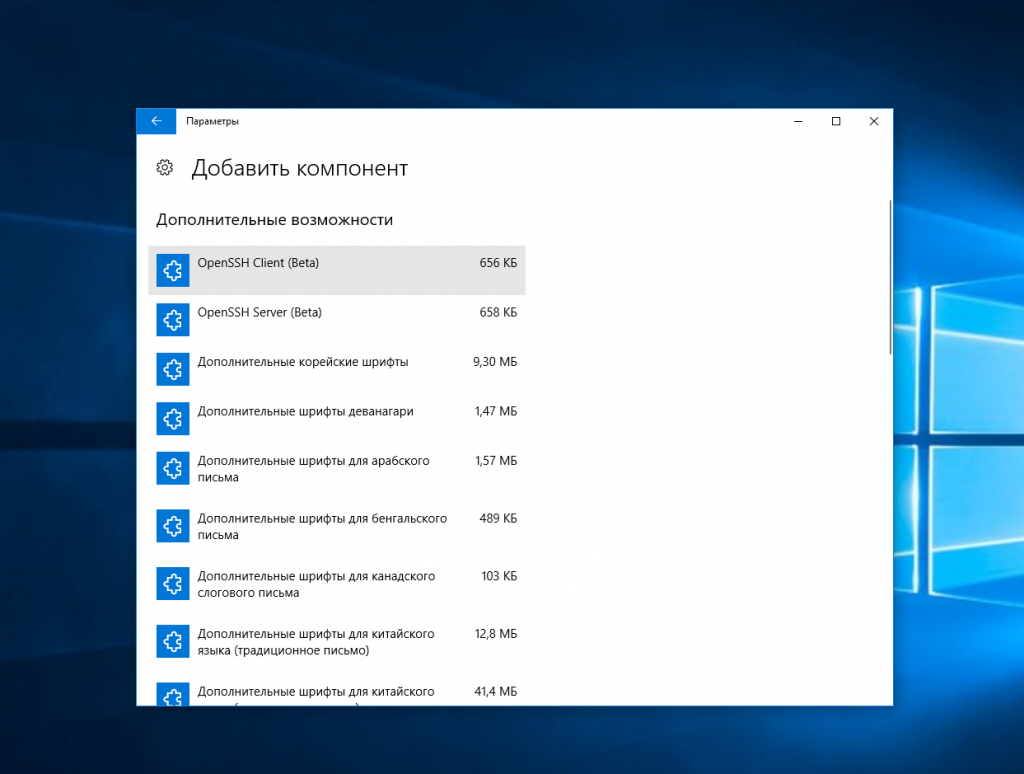Viewport: 1024px width, 774px height.
Task: Pick the Arabic script fonts list item
Action: (337, 469)
